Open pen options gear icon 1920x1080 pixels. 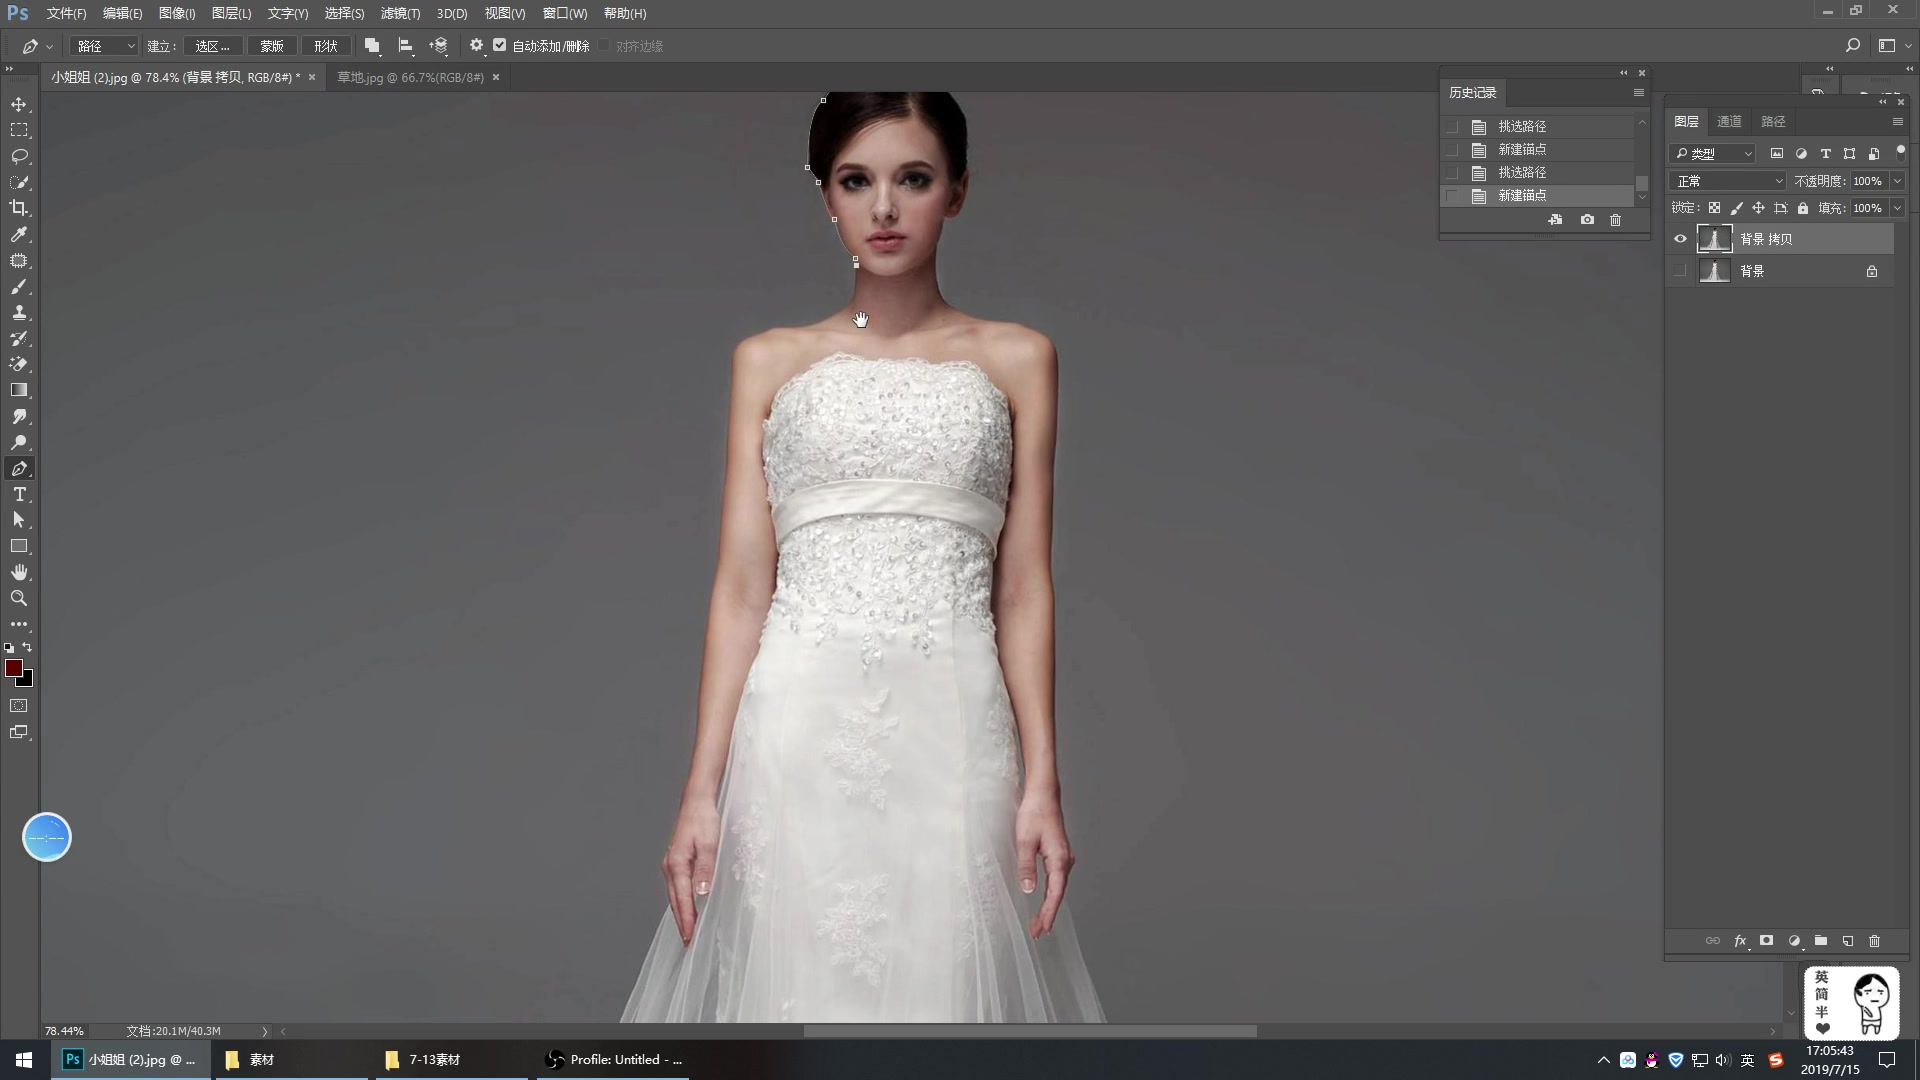(x=477, y=46)
